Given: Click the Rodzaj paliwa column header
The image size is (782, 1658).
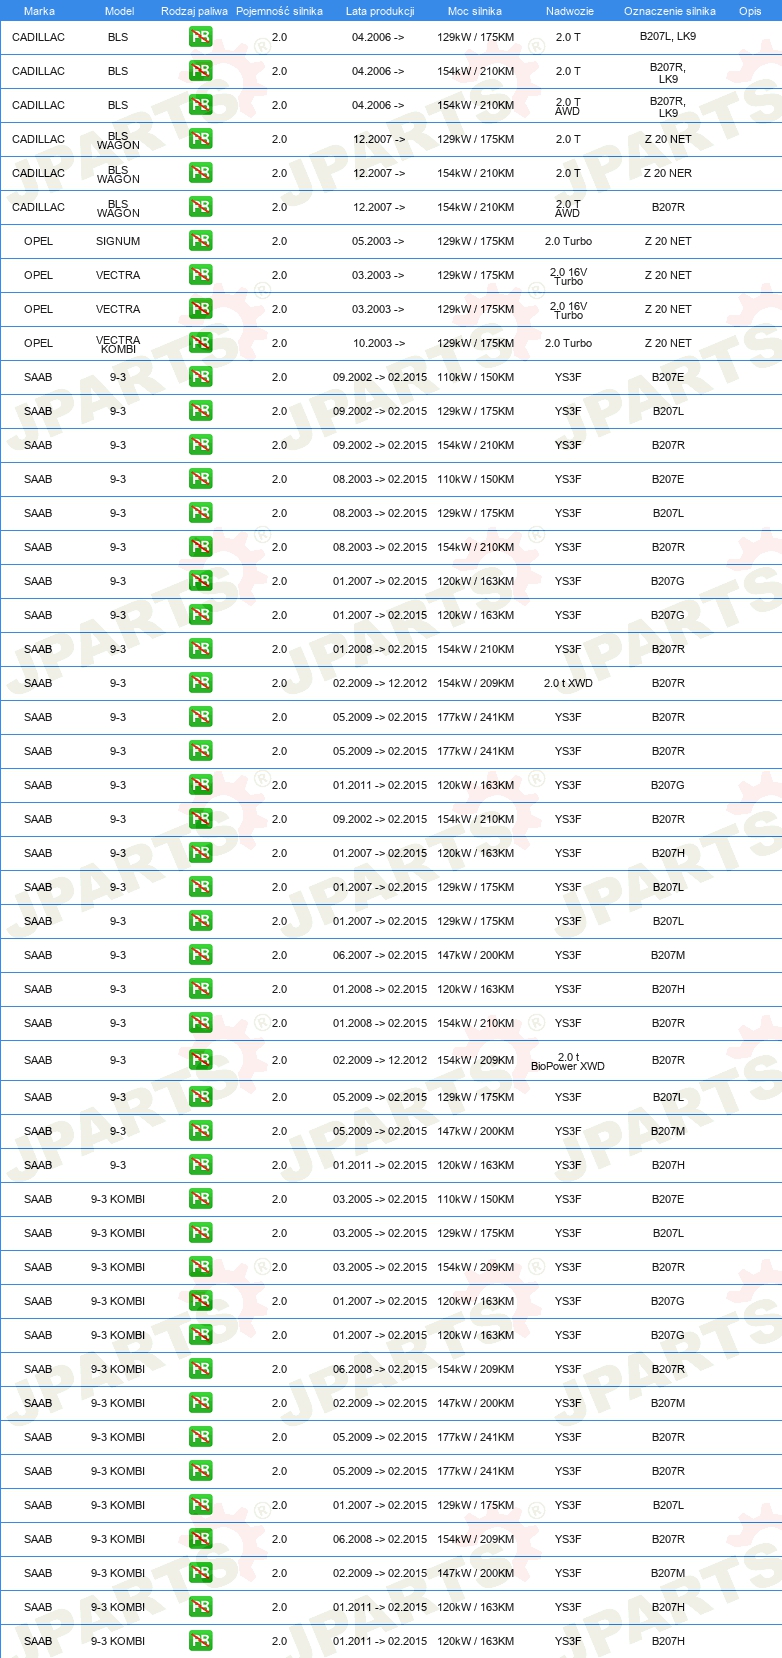Looking at the screenshot, I should pyautogui.click(x=194, y=11).
